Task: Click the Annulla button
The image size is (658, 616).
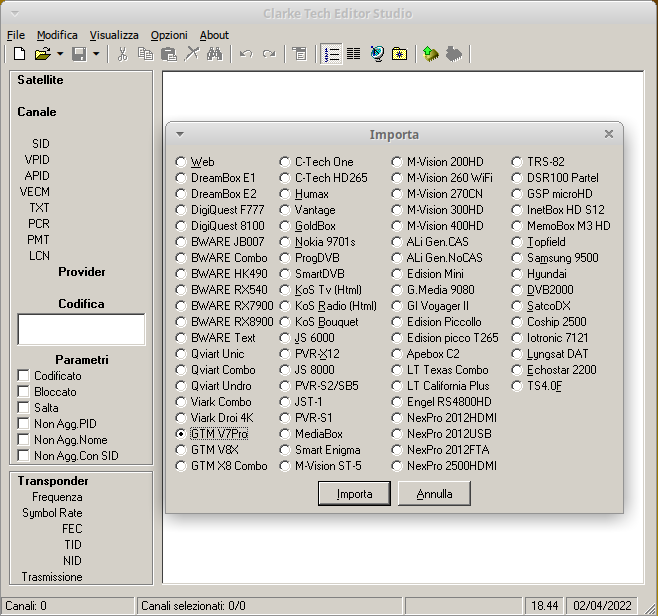Action: coord(434,493)
